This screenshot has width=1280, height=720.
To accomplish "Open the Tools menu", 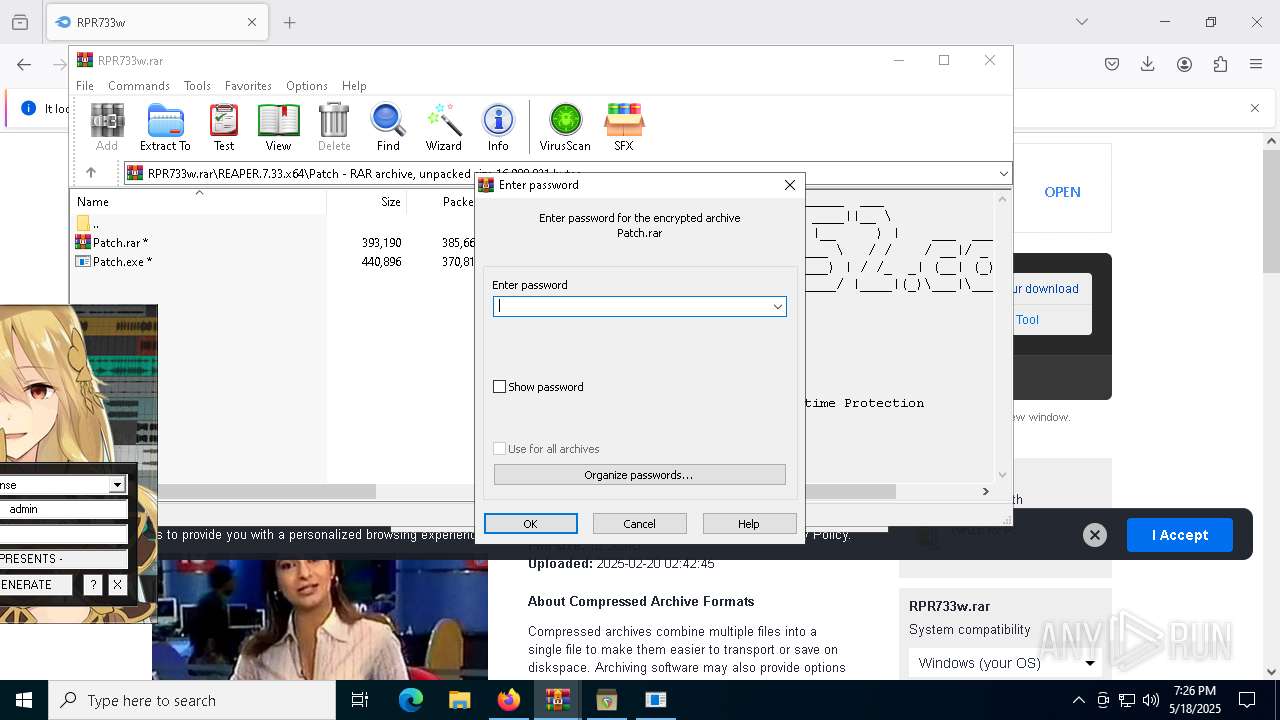I will click(197, 86).
